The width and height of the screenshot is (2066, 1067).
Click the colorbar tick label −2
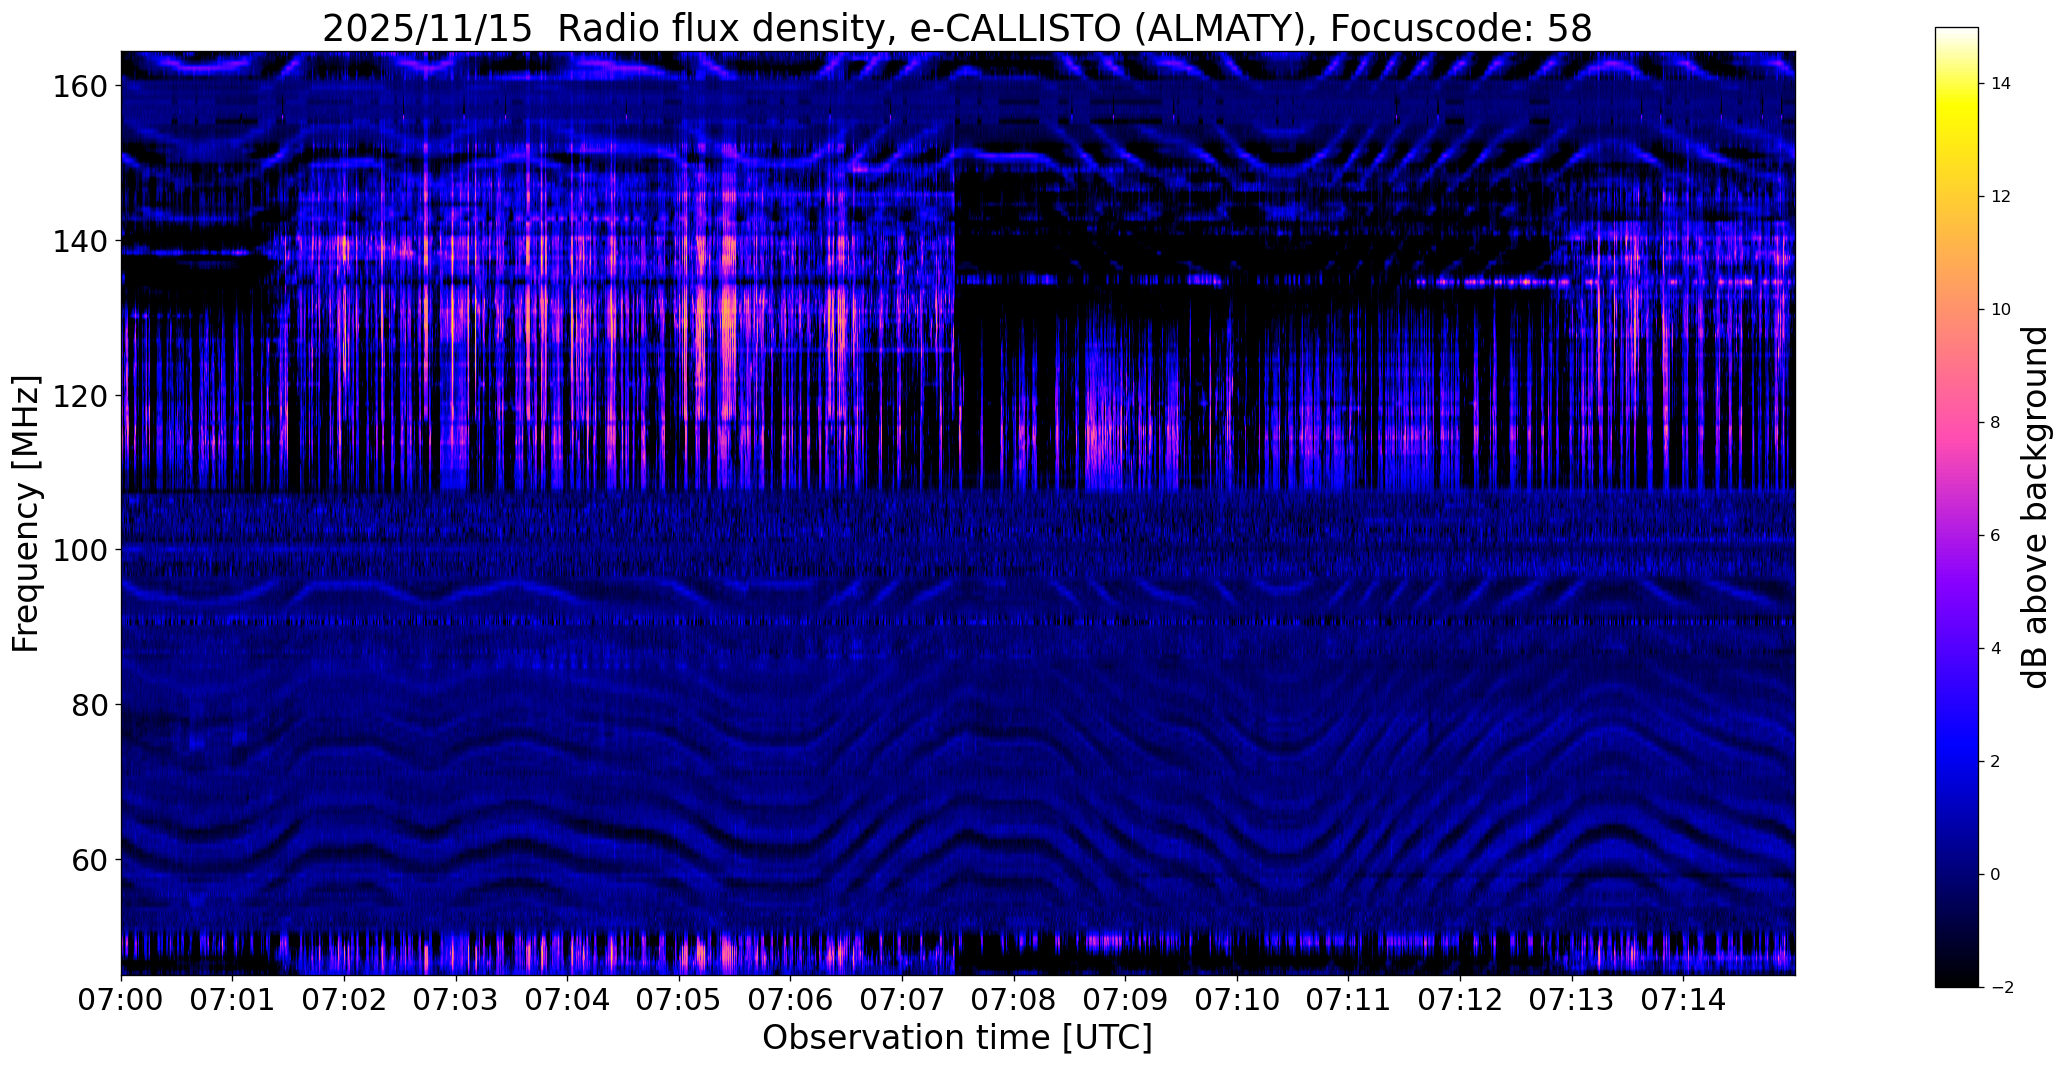click(2001, 988)
